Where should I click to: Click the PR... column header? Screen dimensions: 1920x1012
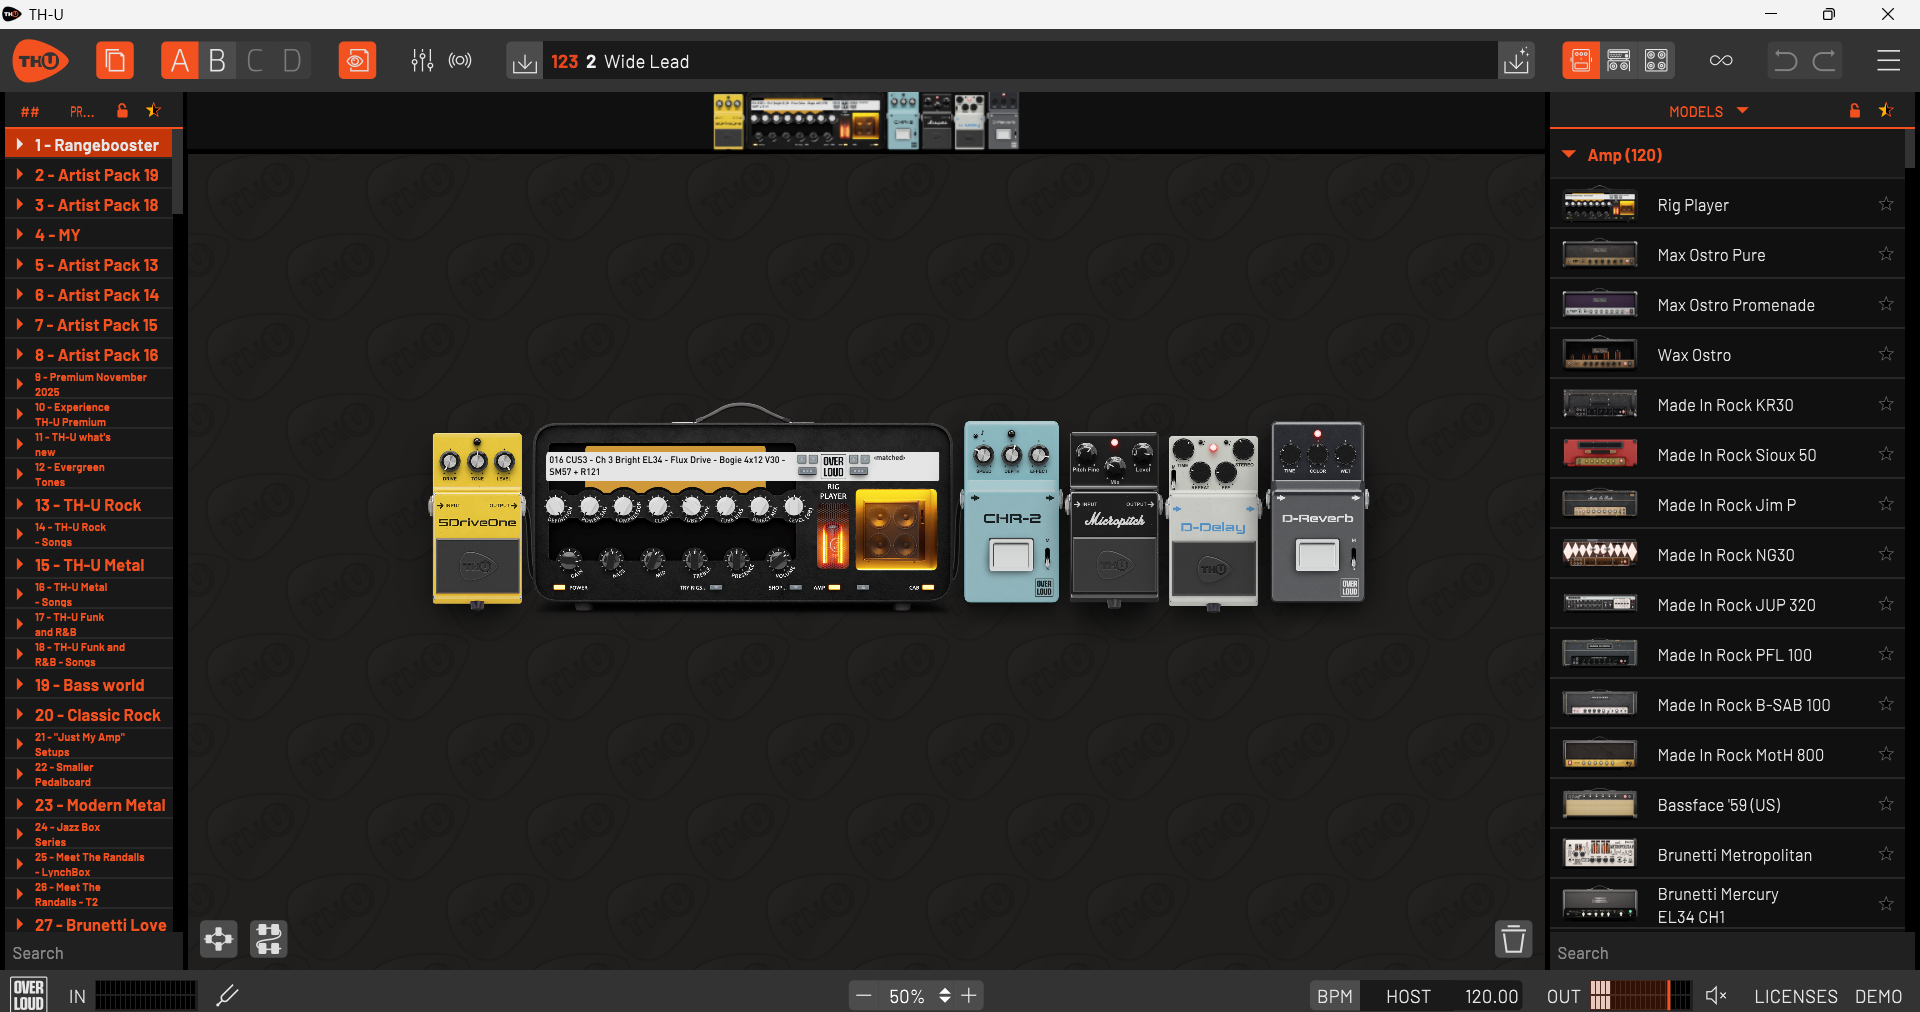coord(82,112)
